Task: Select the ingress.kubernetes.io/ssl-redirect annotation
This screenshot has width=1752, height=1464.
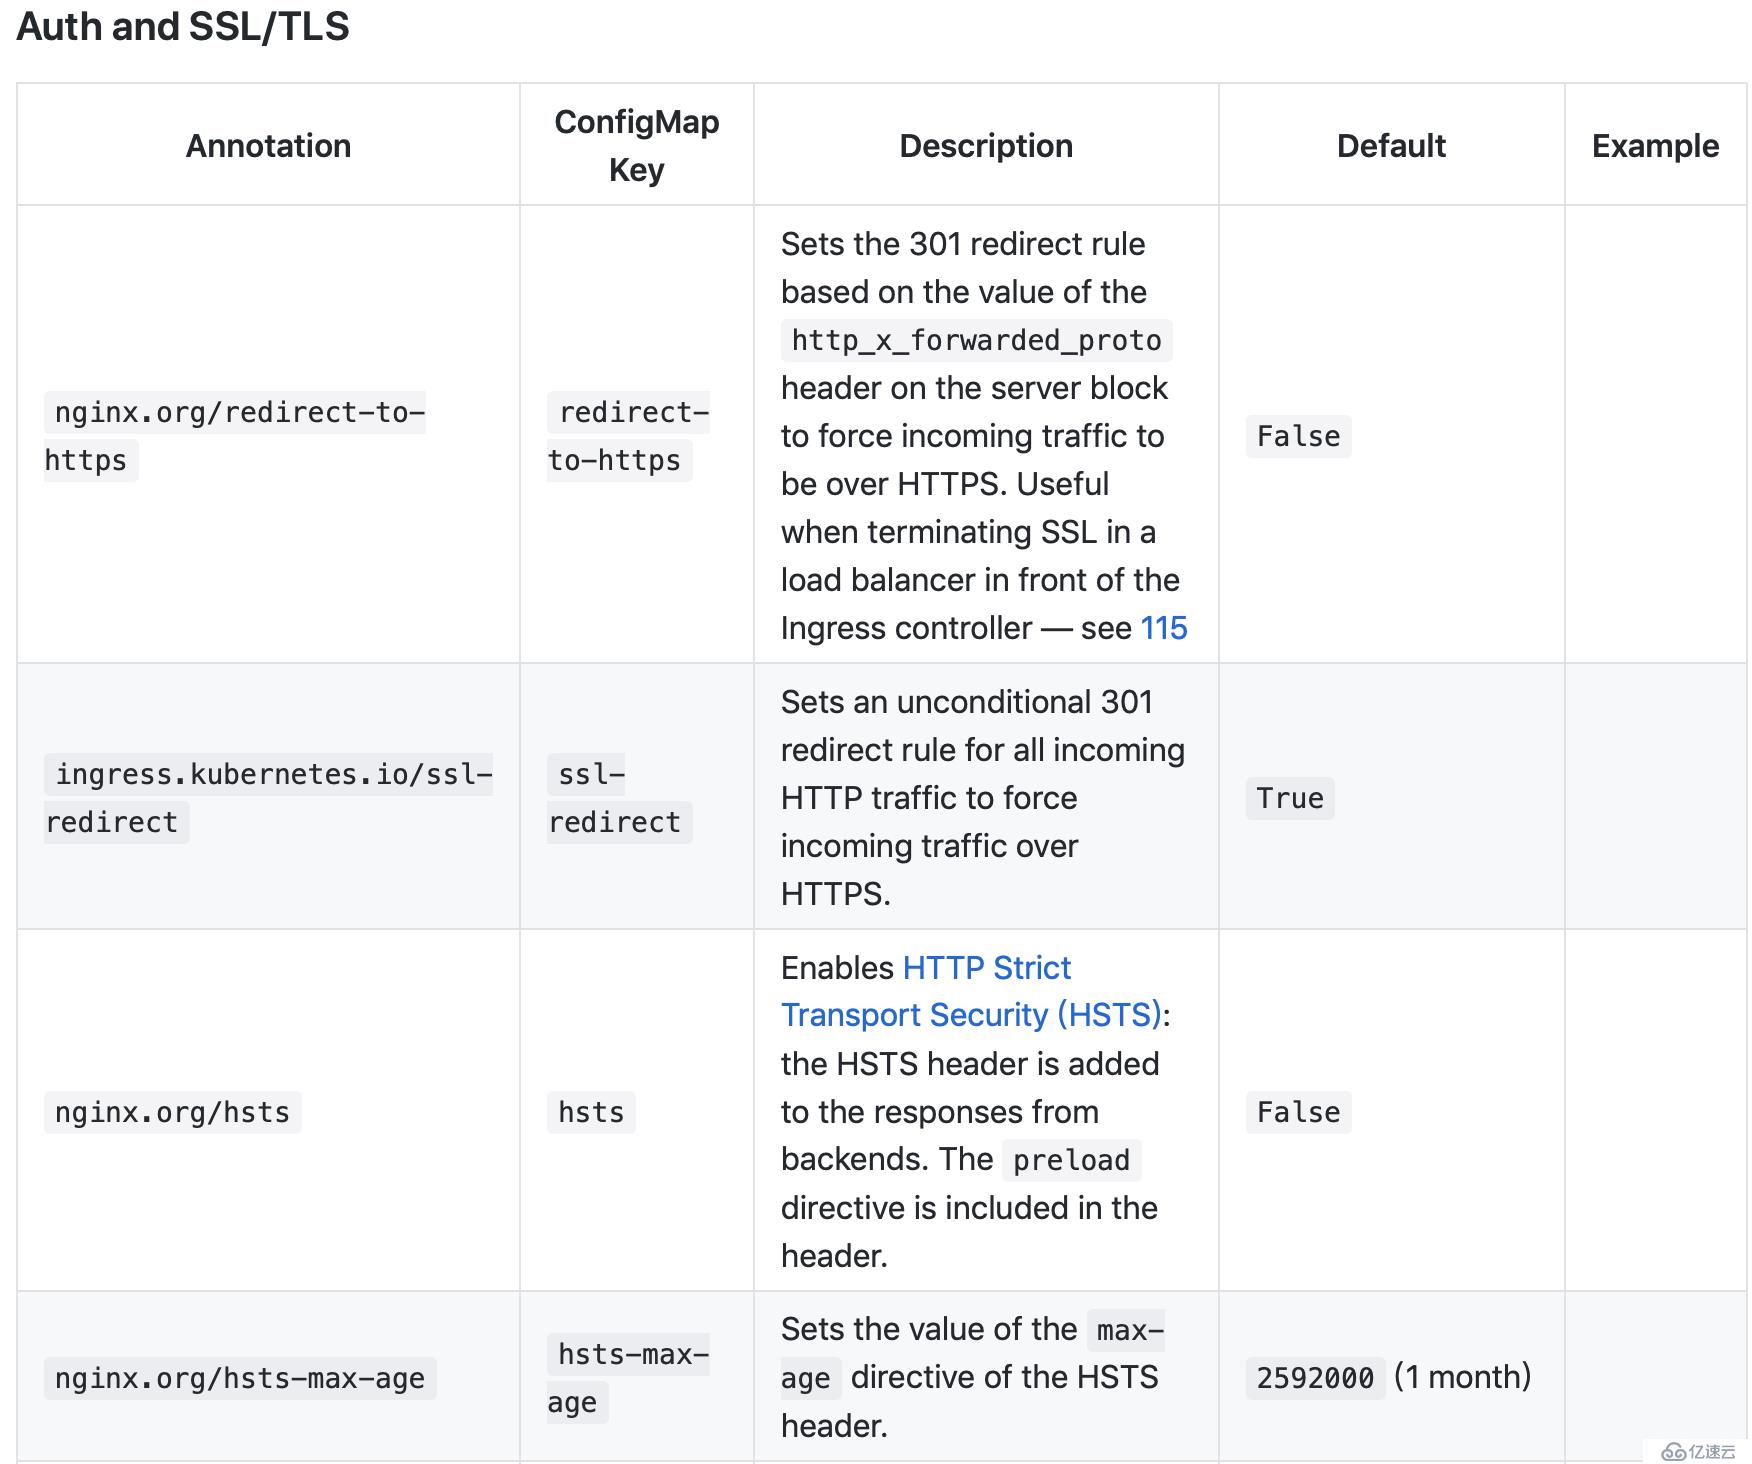Action: pyautogui.click(x=268, y=798)
